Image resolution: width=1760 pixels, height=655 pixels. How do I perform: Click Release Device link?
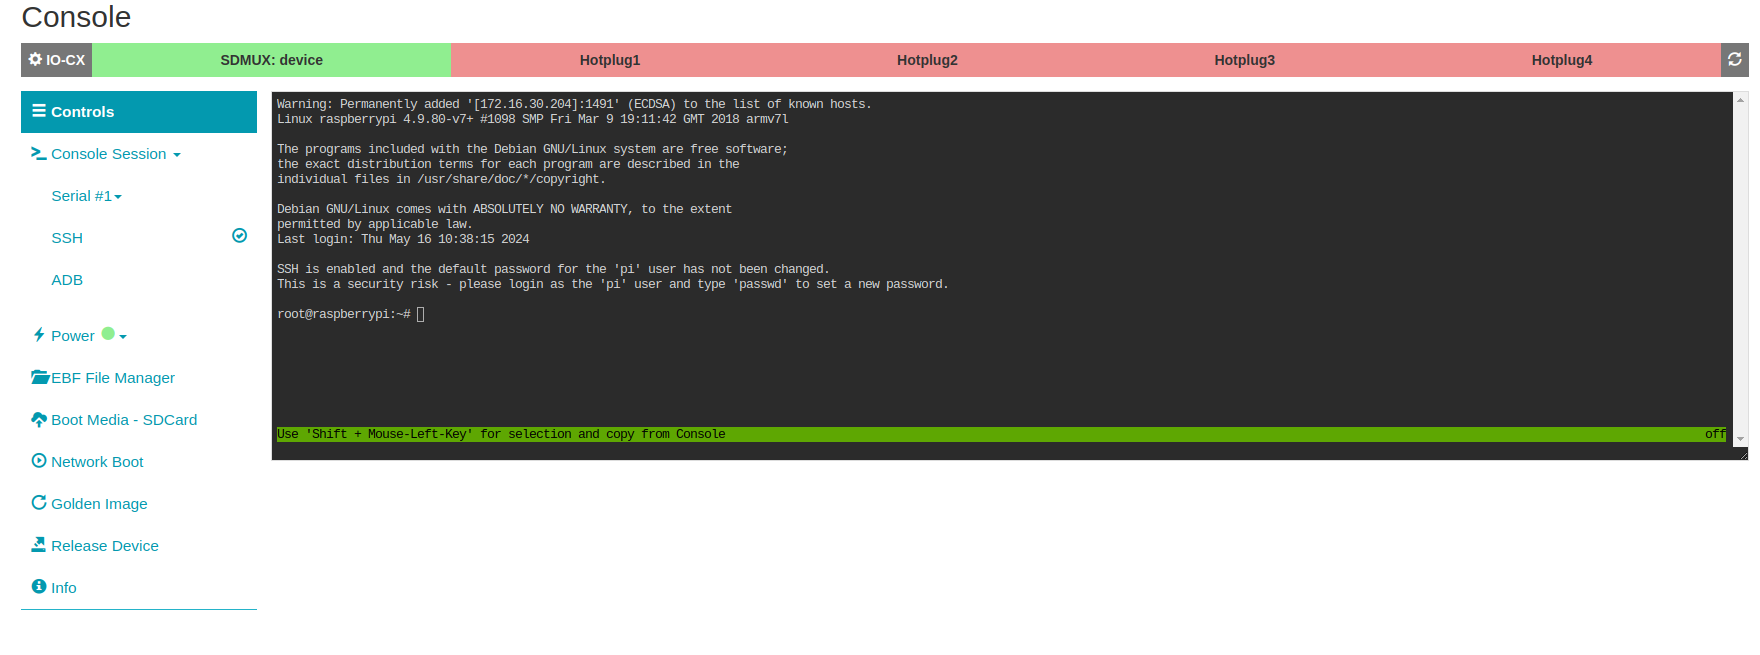tap(105, 546)
